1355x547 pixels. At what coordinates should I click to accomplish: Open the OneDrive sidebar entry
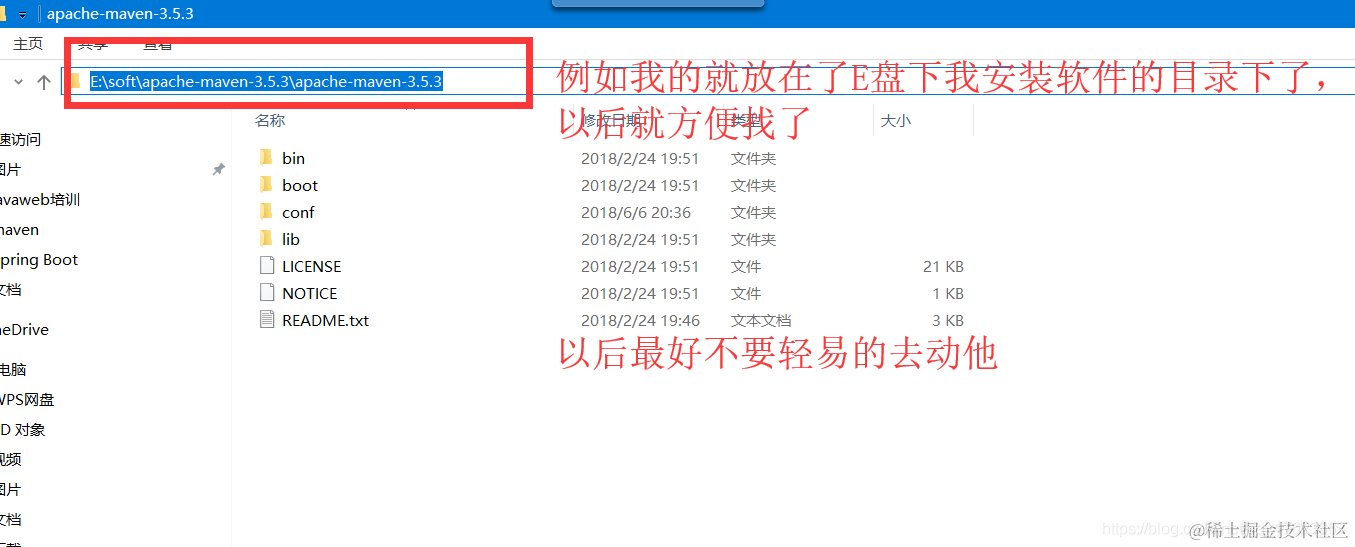[24, 330]
